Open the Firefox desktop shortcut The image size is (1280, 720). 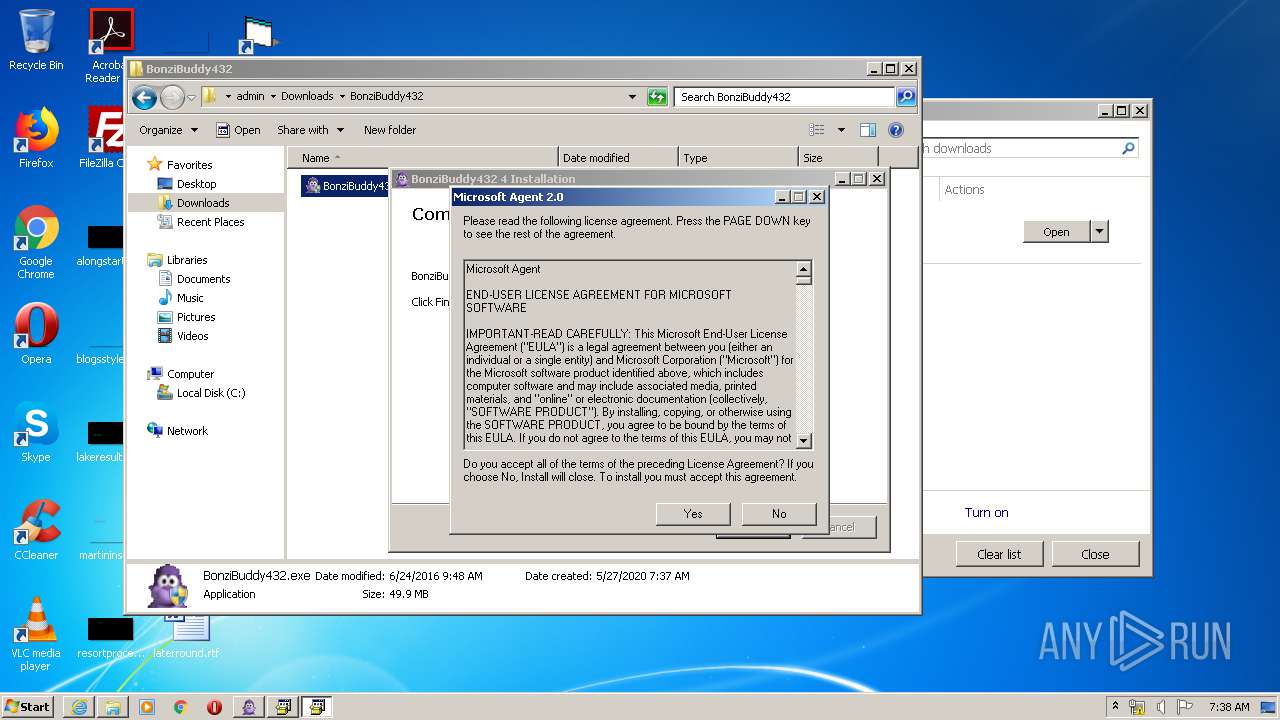(36, 138)
